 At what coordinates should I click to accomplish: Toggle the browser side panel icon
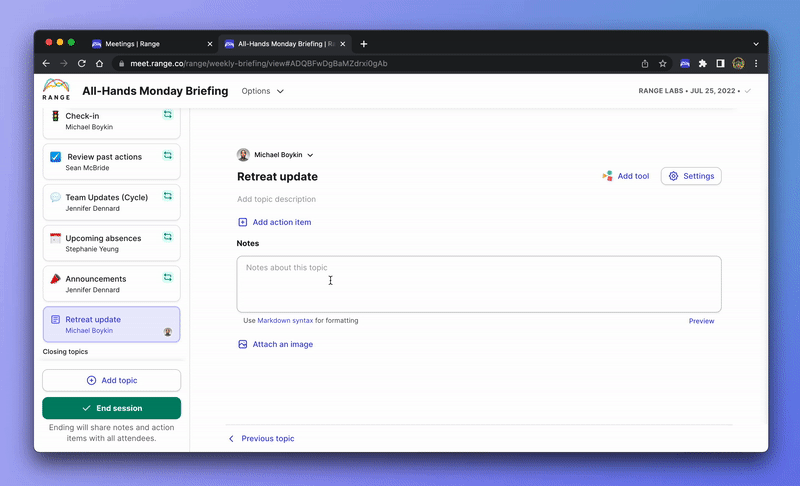(720, 63)
